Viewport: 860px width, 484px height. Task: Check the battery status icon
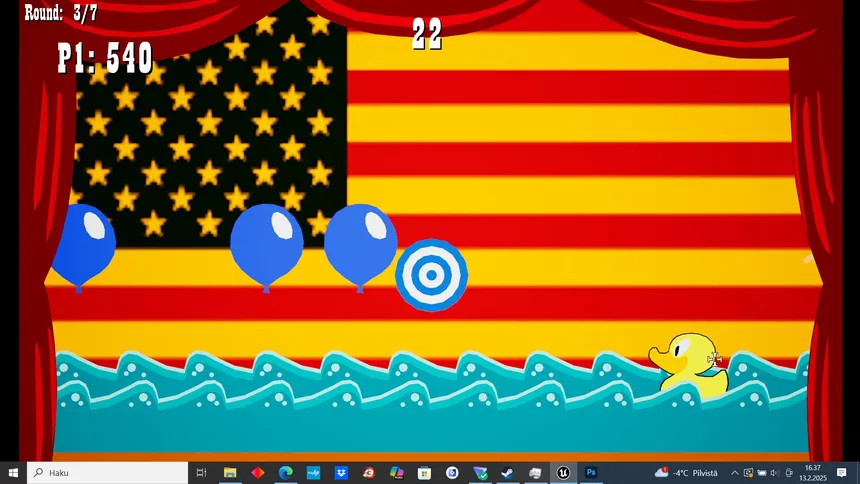tap(762, 472)
